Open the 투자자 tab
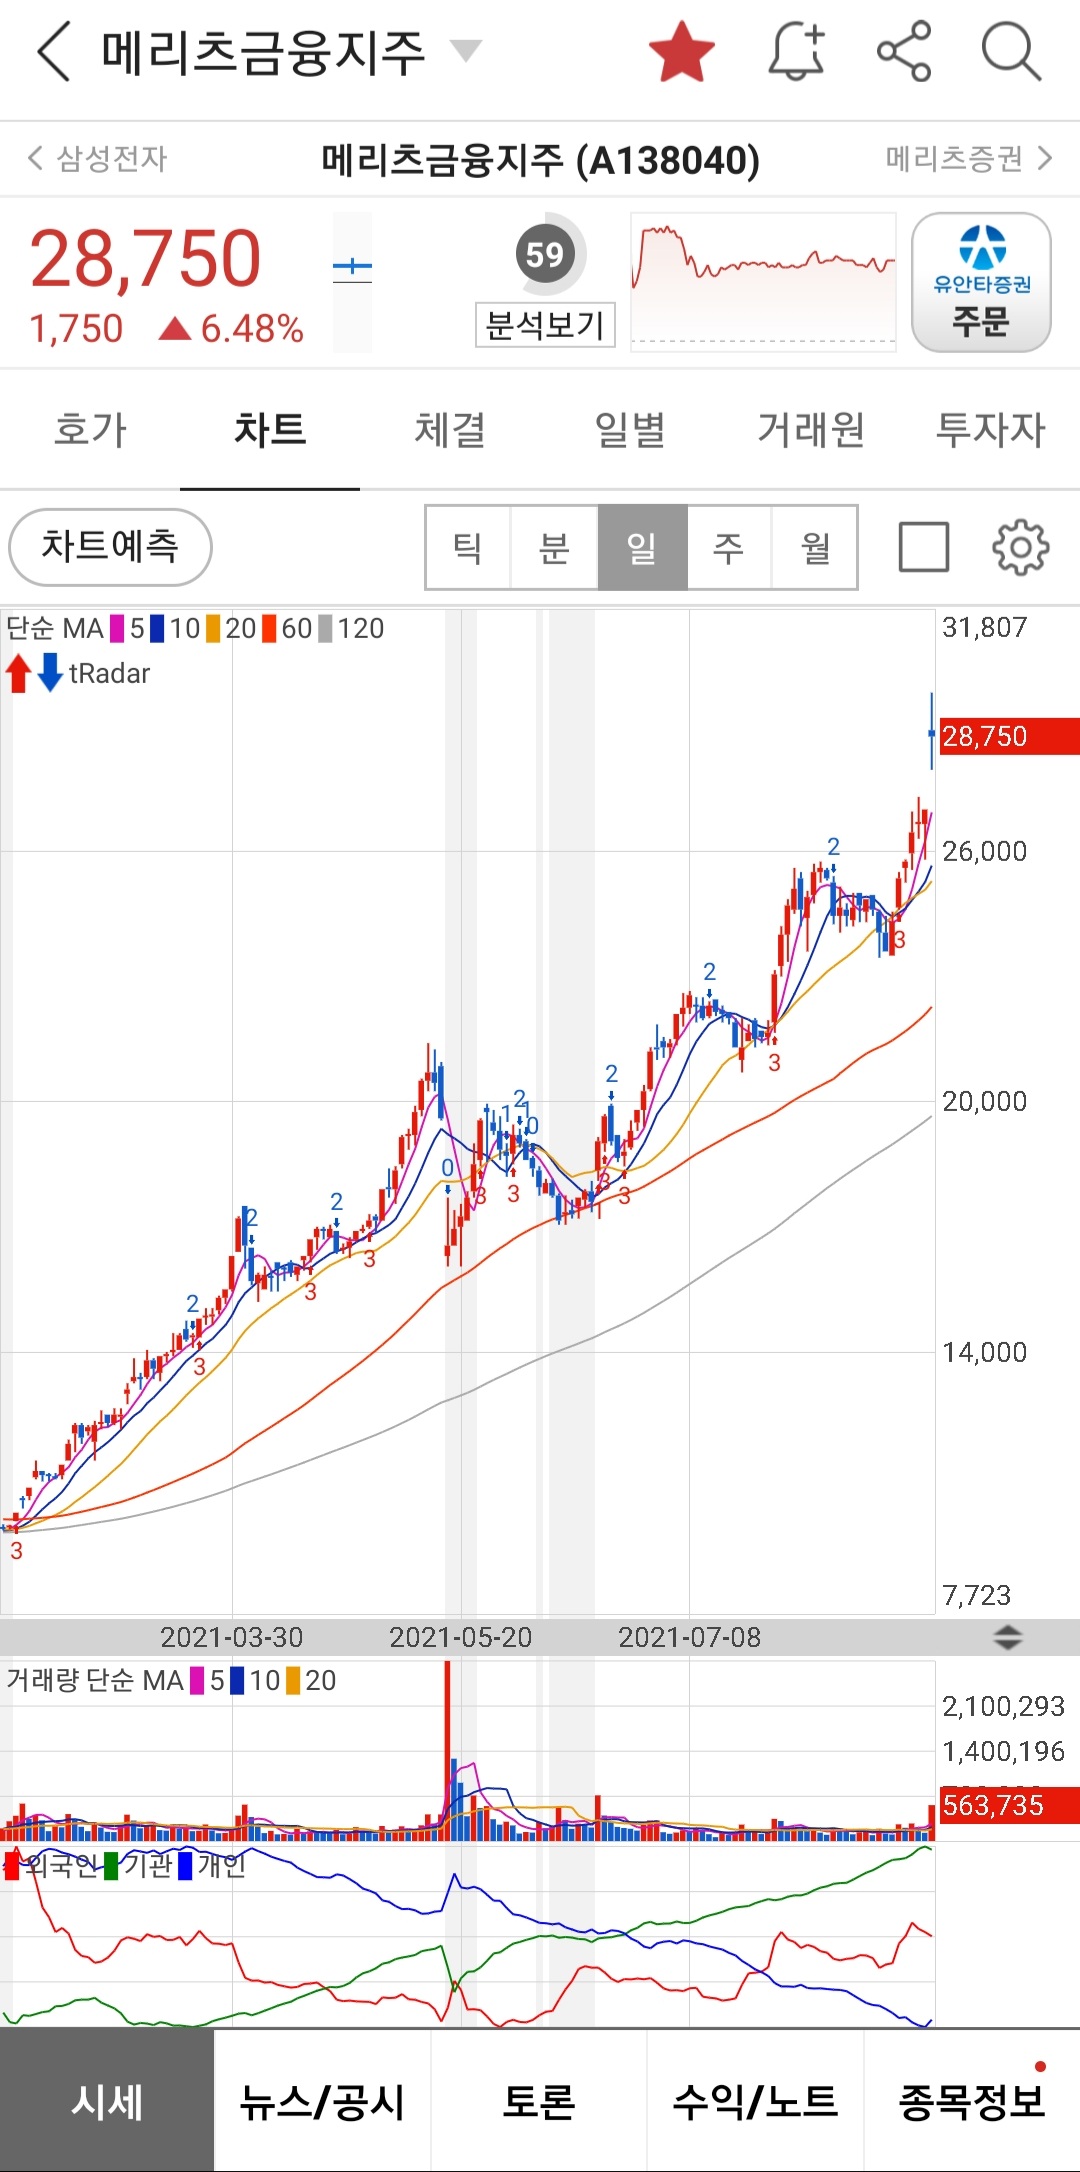Viewport: 1080px width, 2172px height. 990,430
